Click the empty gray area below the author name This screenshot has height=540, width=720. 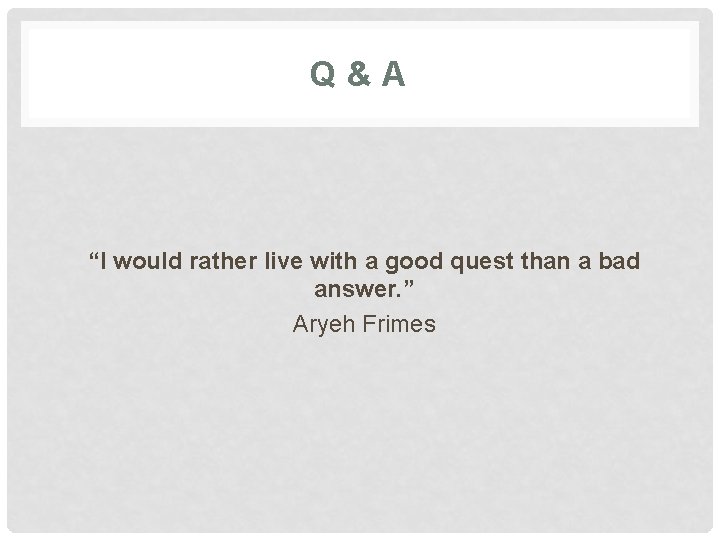coord(360,430)
